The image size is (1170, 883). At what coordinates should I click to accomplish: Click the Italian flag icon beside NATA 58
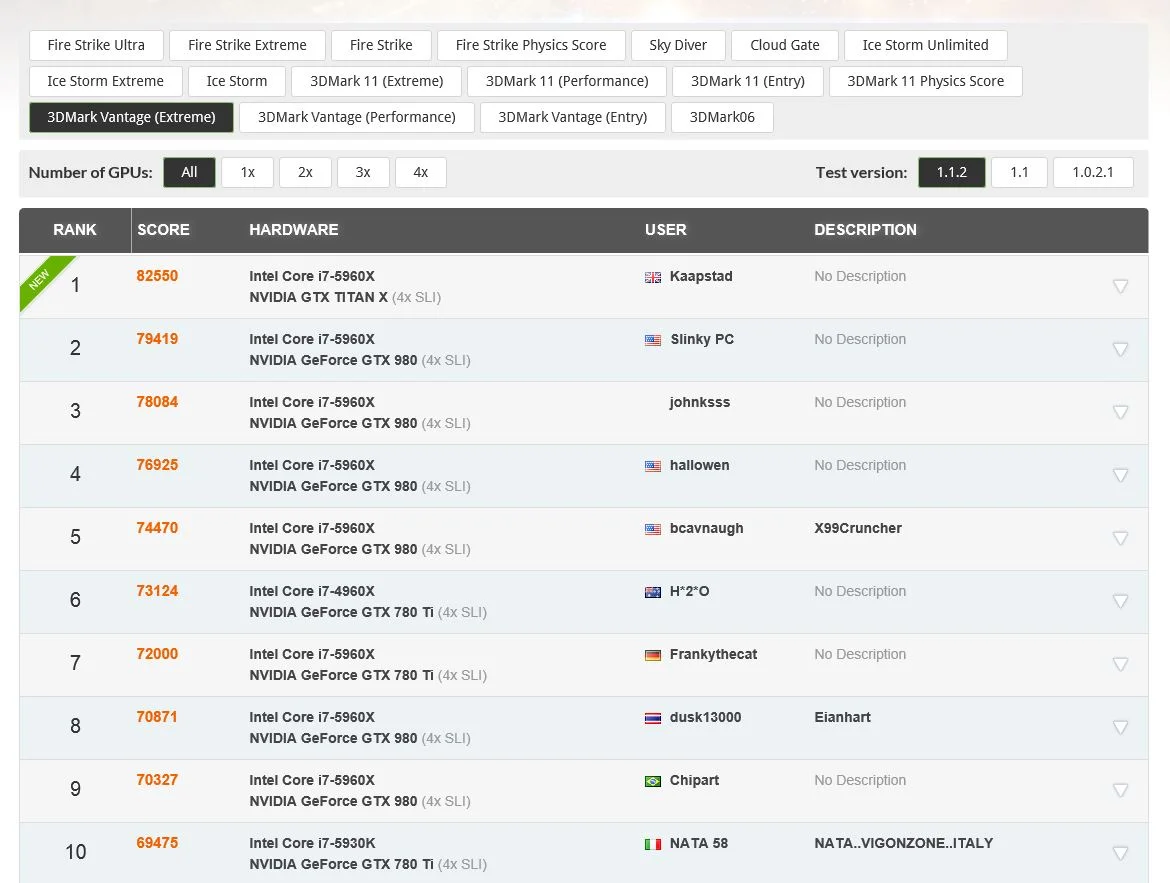[653, 844]
